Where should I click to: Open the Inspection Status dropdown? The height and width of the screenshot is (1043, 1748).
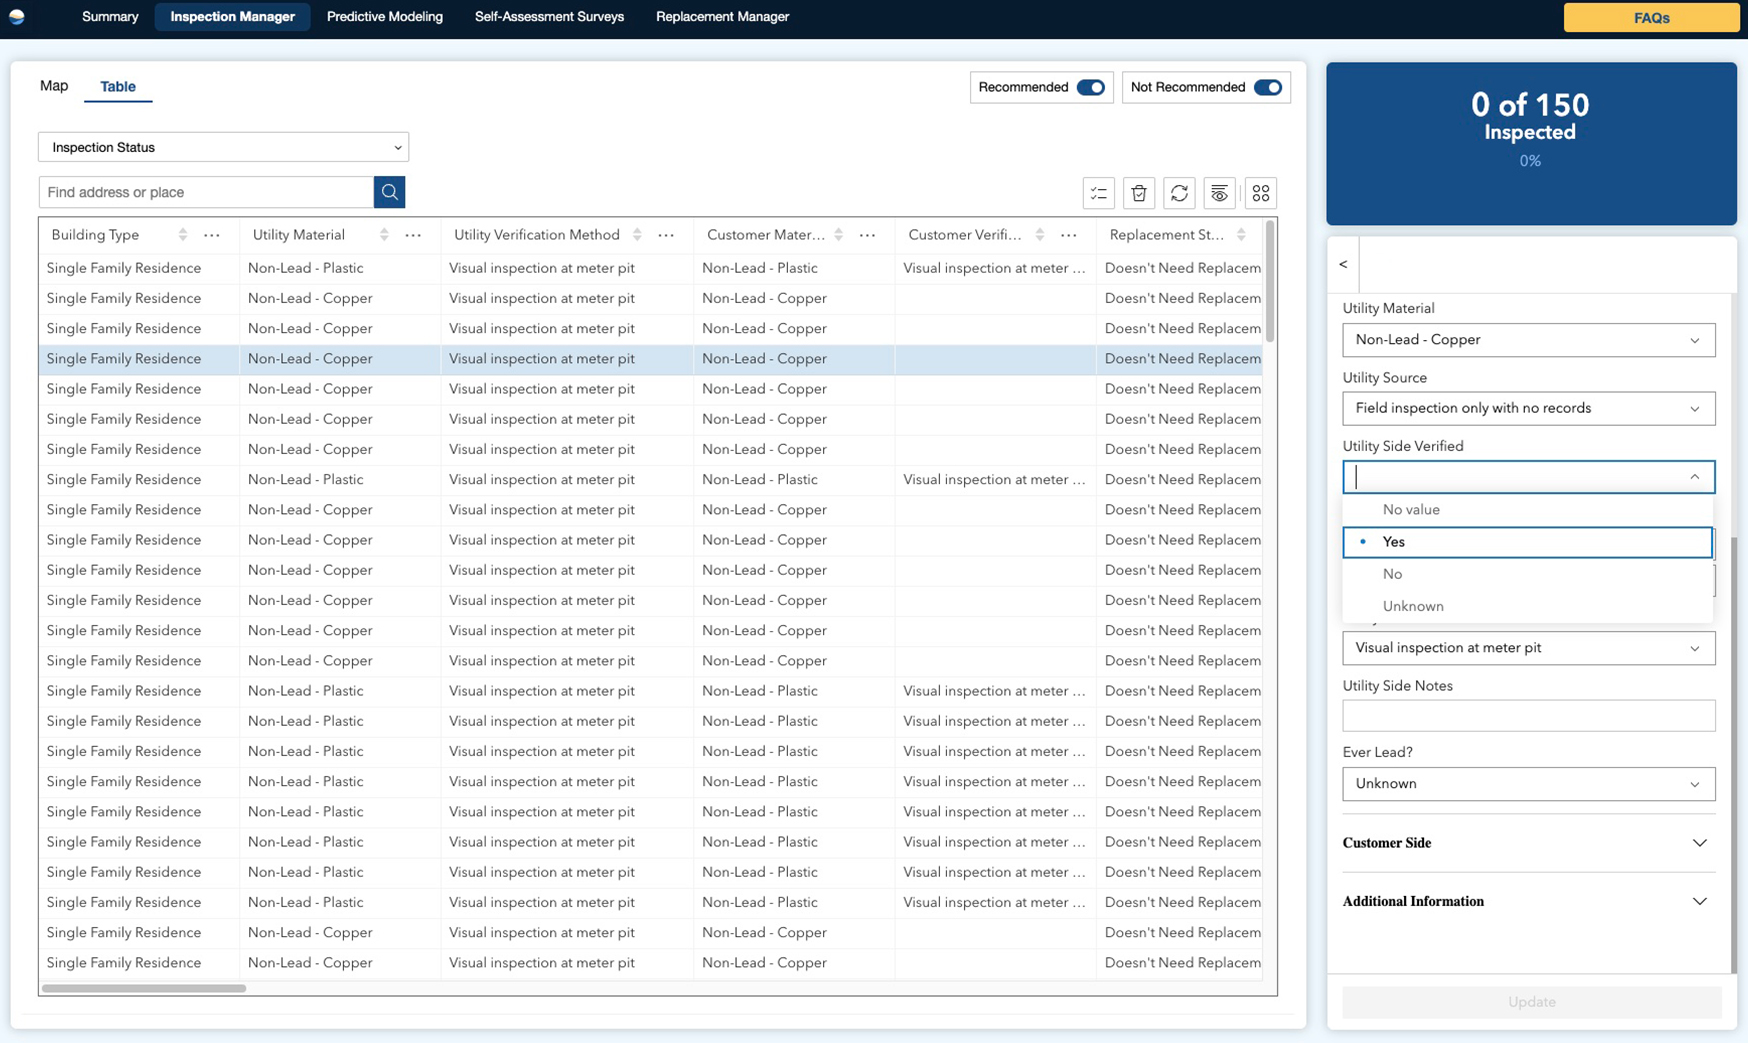click(222, 147)
